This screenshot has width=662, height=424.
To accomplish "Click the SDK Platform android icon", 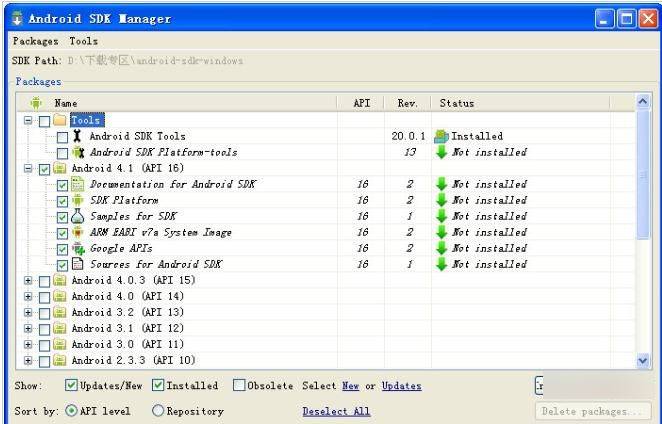I will (x=78, y=200).
